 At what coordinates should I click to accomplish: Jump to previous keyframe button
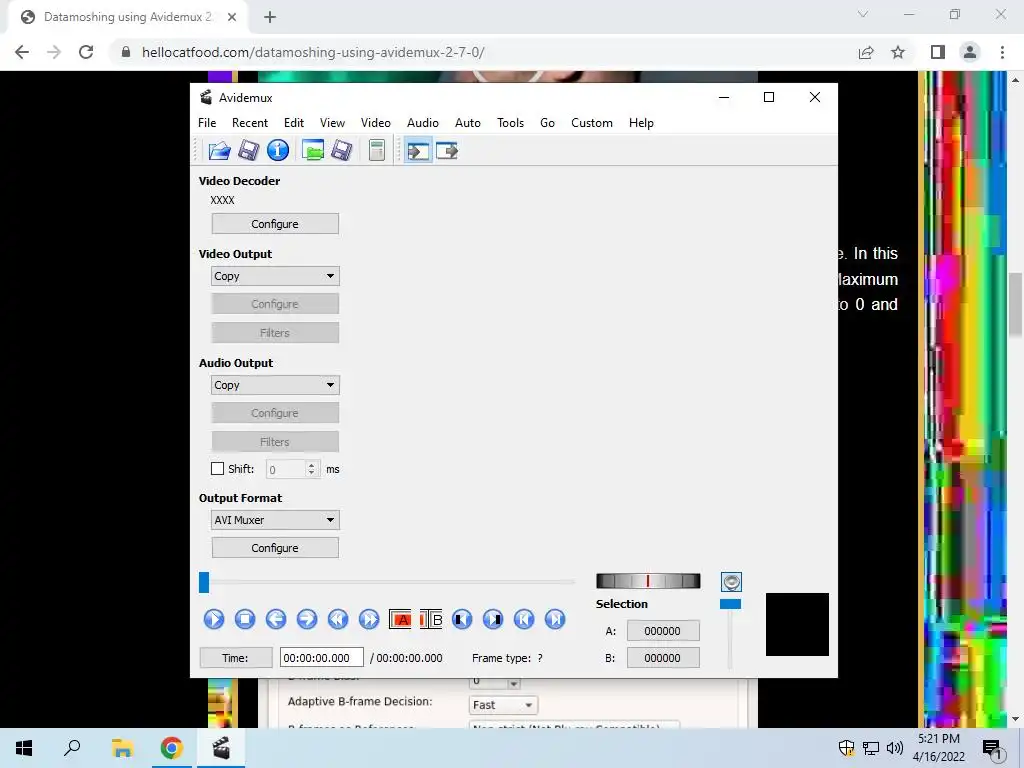tap(338, 619)
